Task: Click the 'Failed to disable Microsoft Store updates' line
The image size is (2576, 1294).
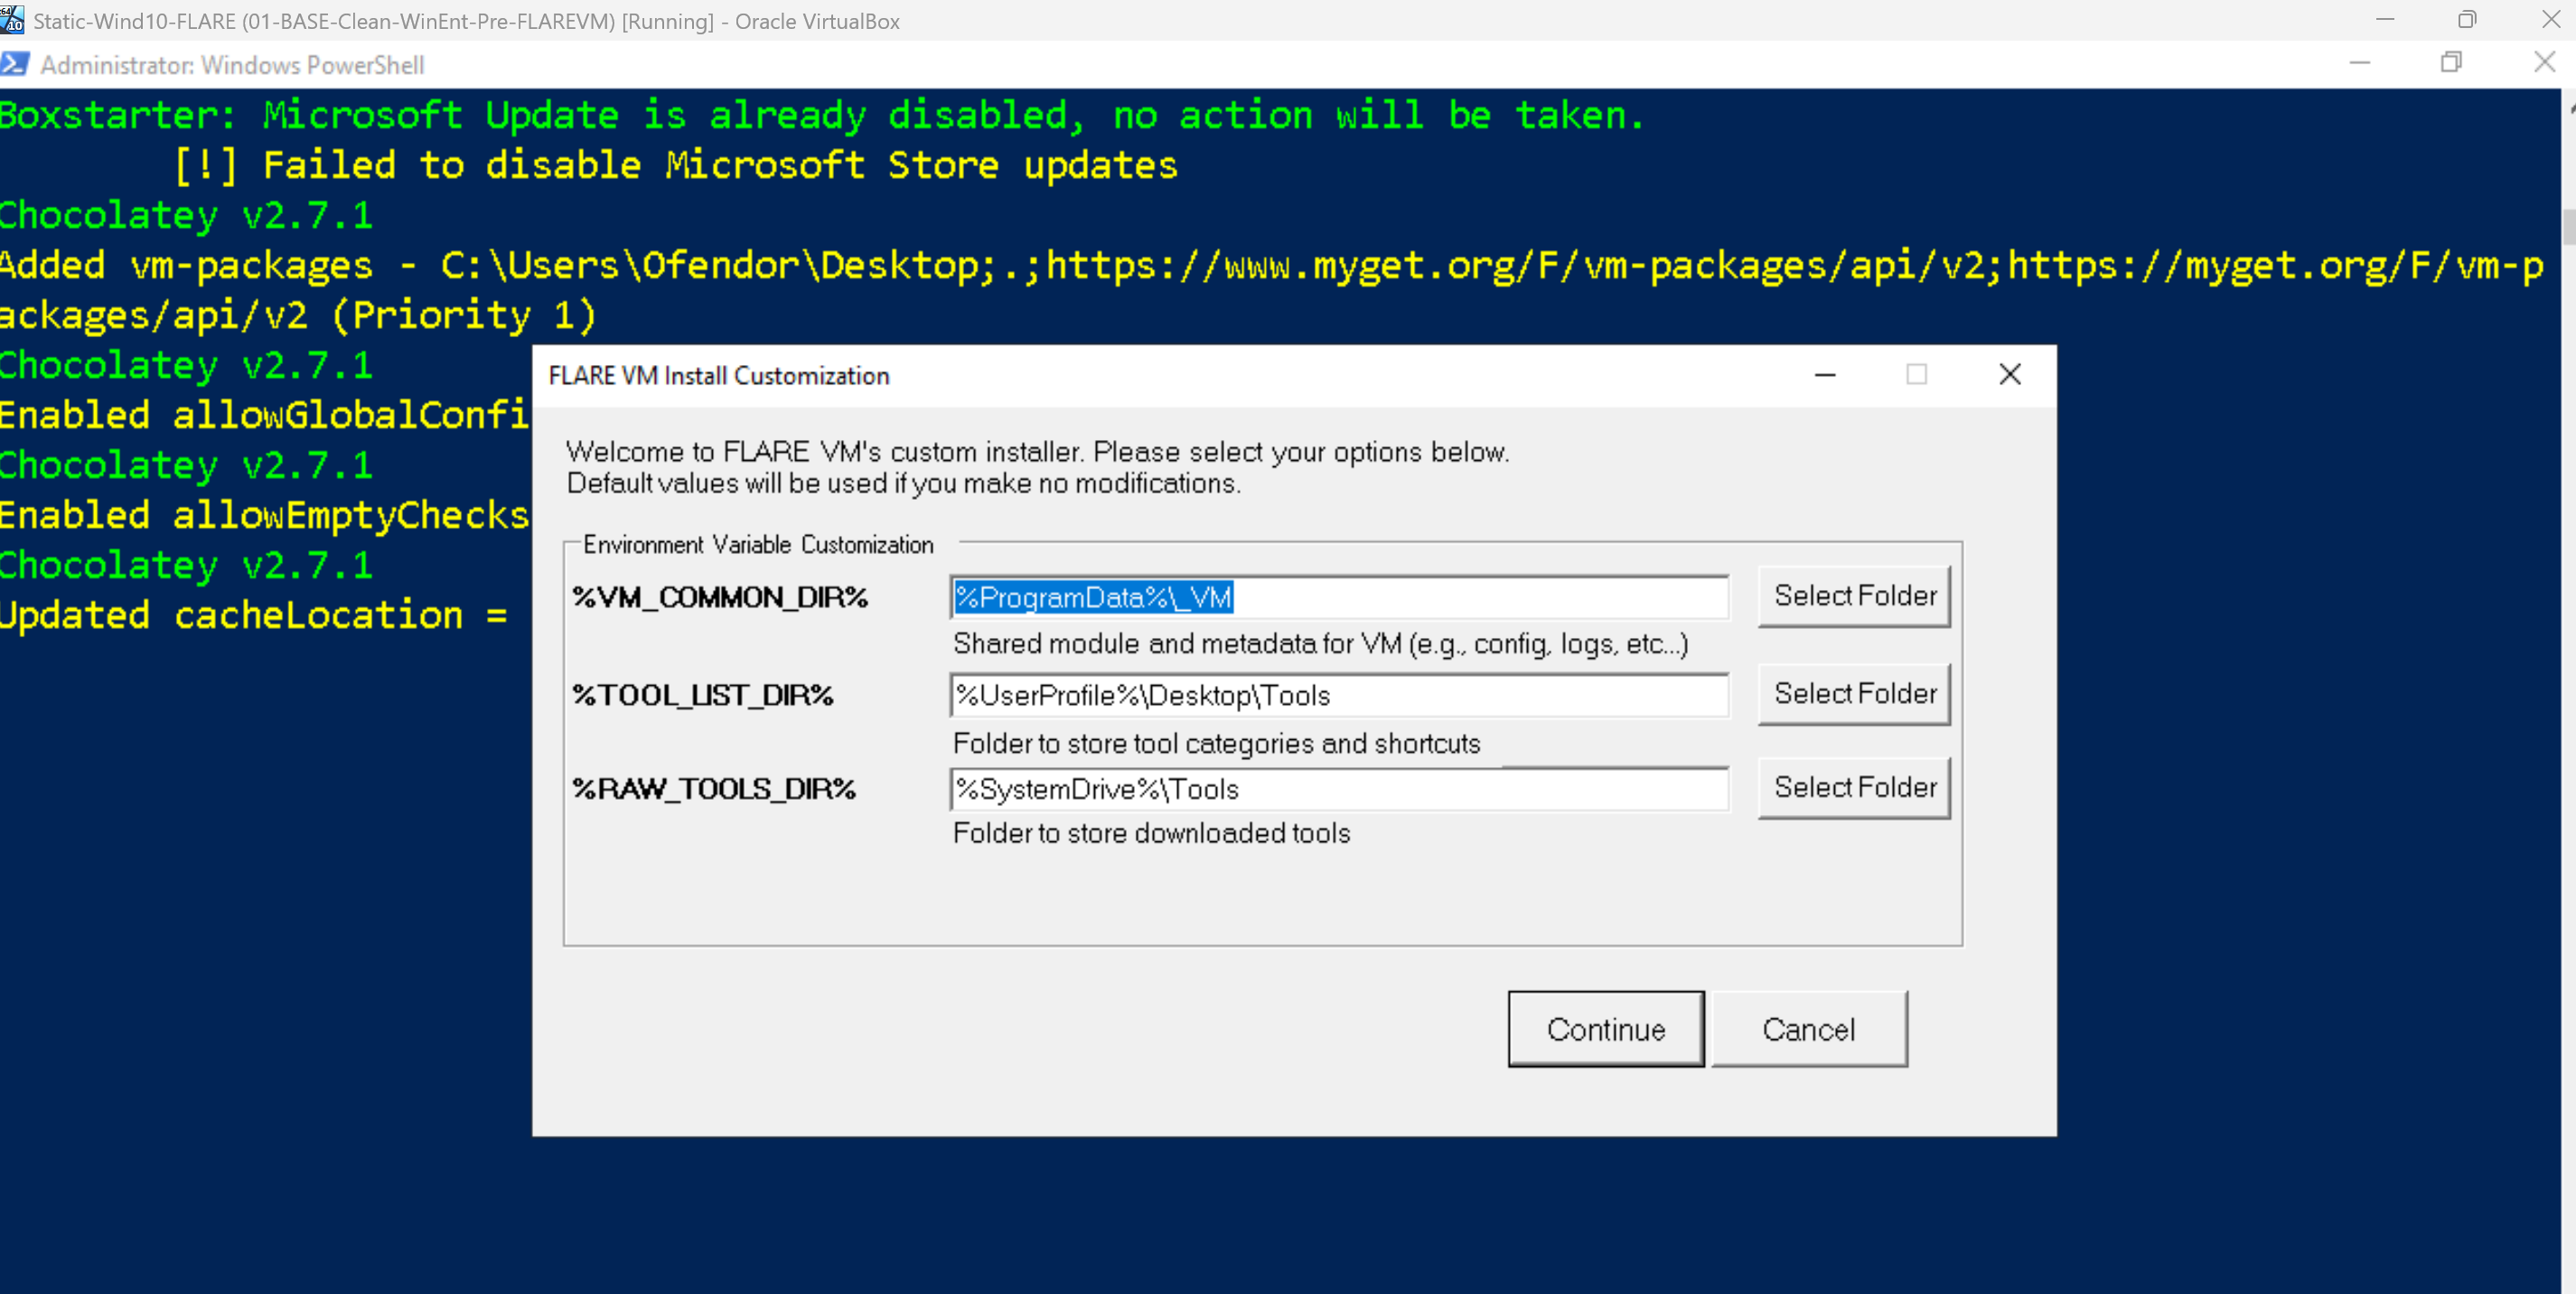Action: click(x=677, y=166)
